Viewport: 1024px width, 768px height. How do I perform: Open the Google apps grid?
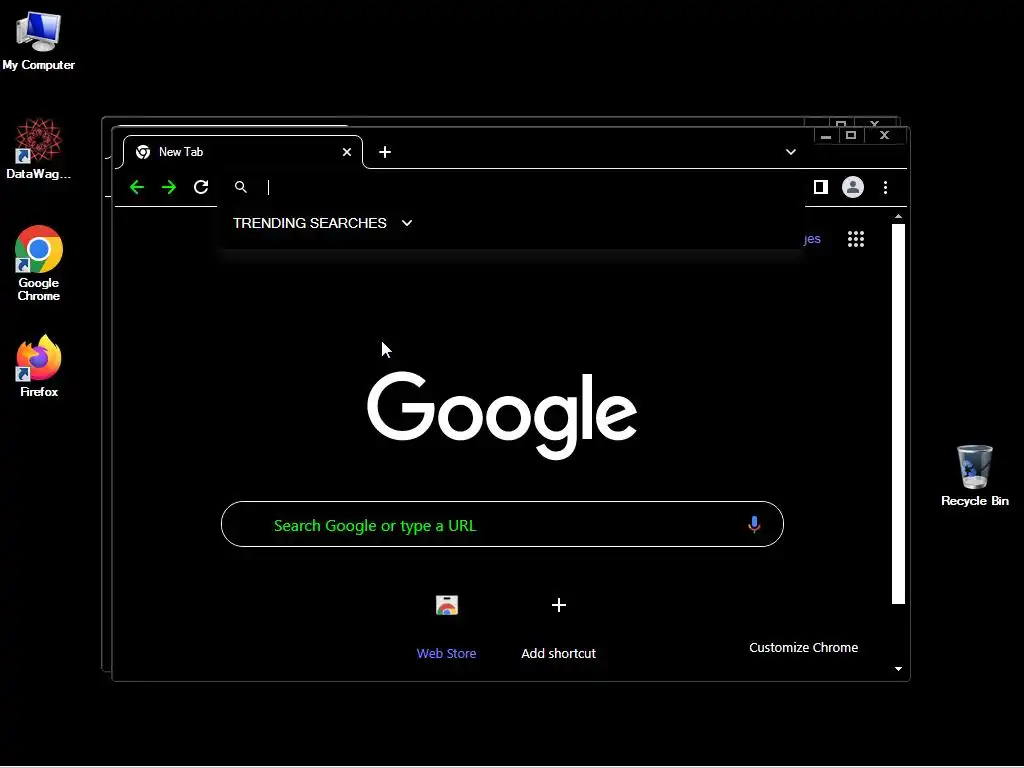pos(856,239)
